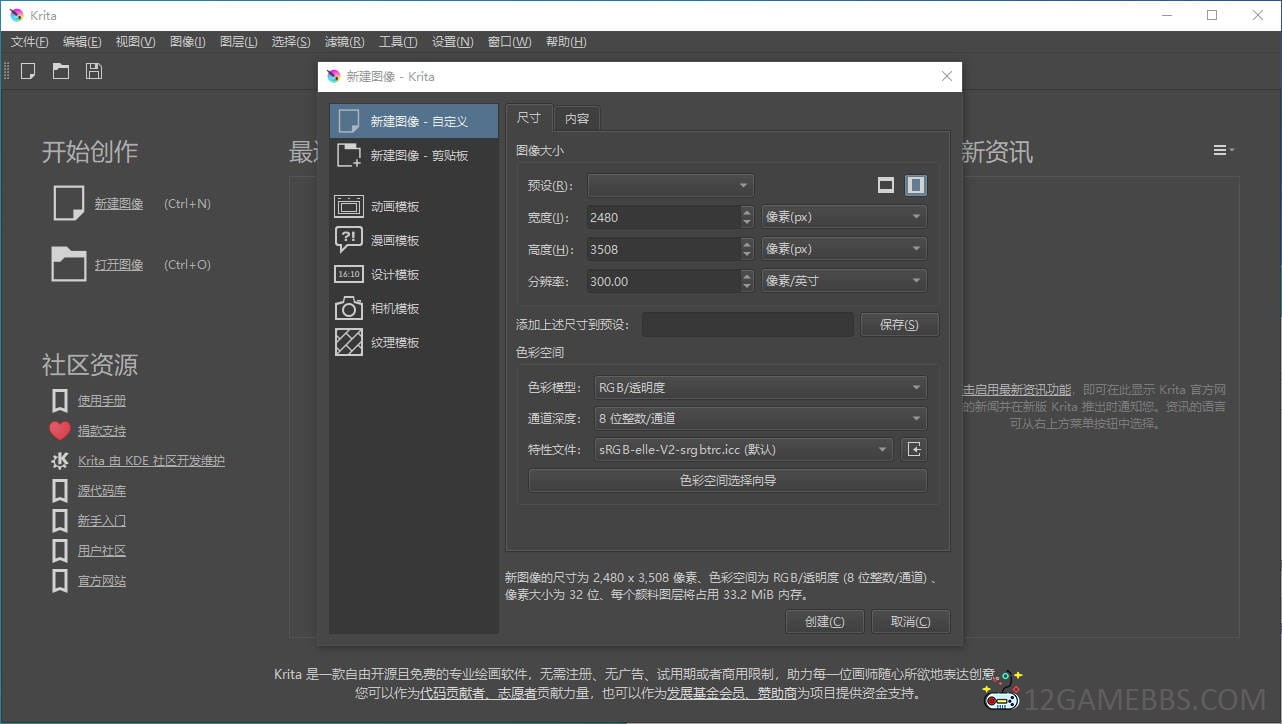
Task: Click 打开图像 folder icon on welcome screen
Action: [x=69, y=264]
